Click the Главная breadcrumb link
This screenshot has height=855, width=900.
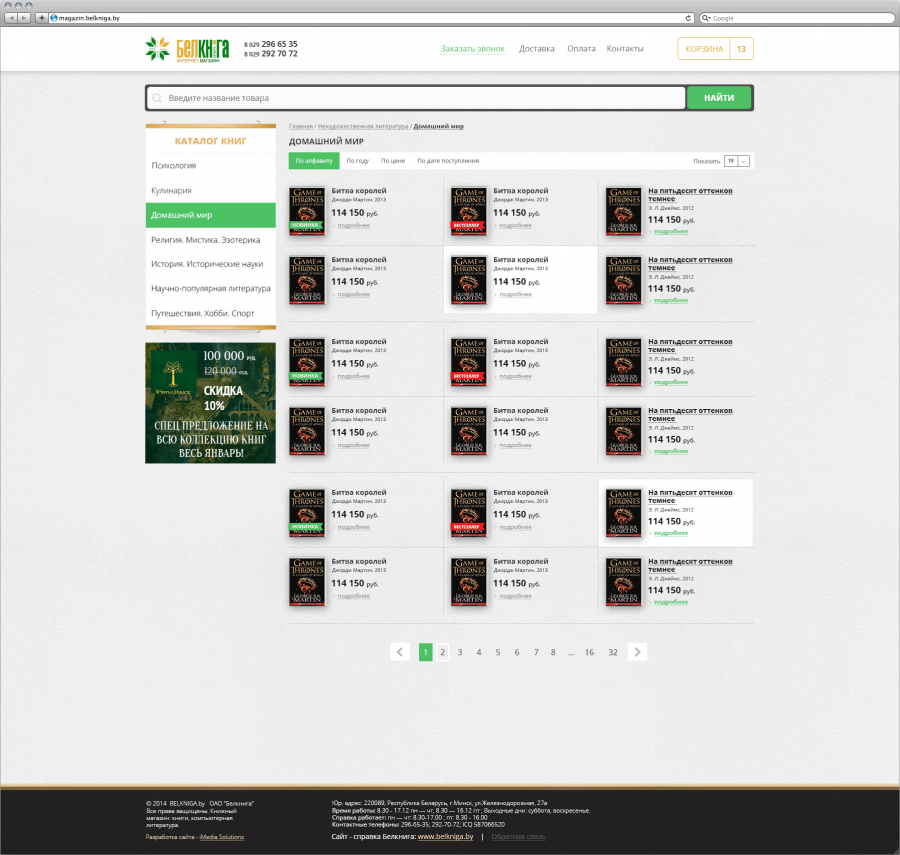[301, 126]
